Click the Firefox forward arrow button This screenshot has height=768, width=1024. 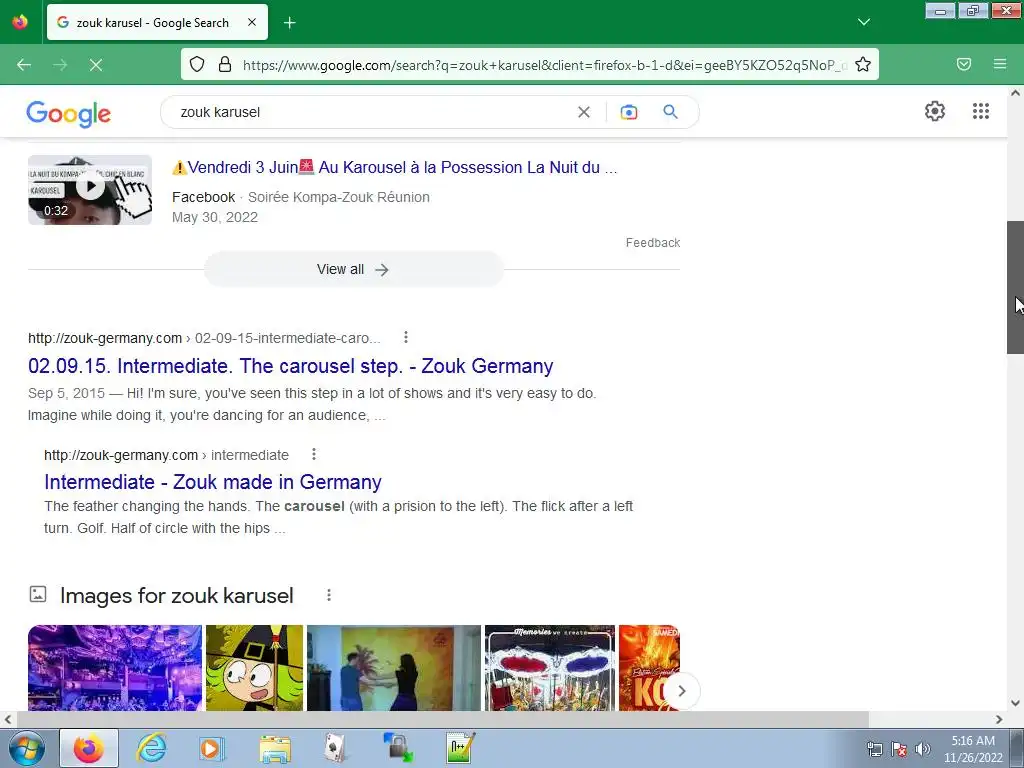pos(60,65)
